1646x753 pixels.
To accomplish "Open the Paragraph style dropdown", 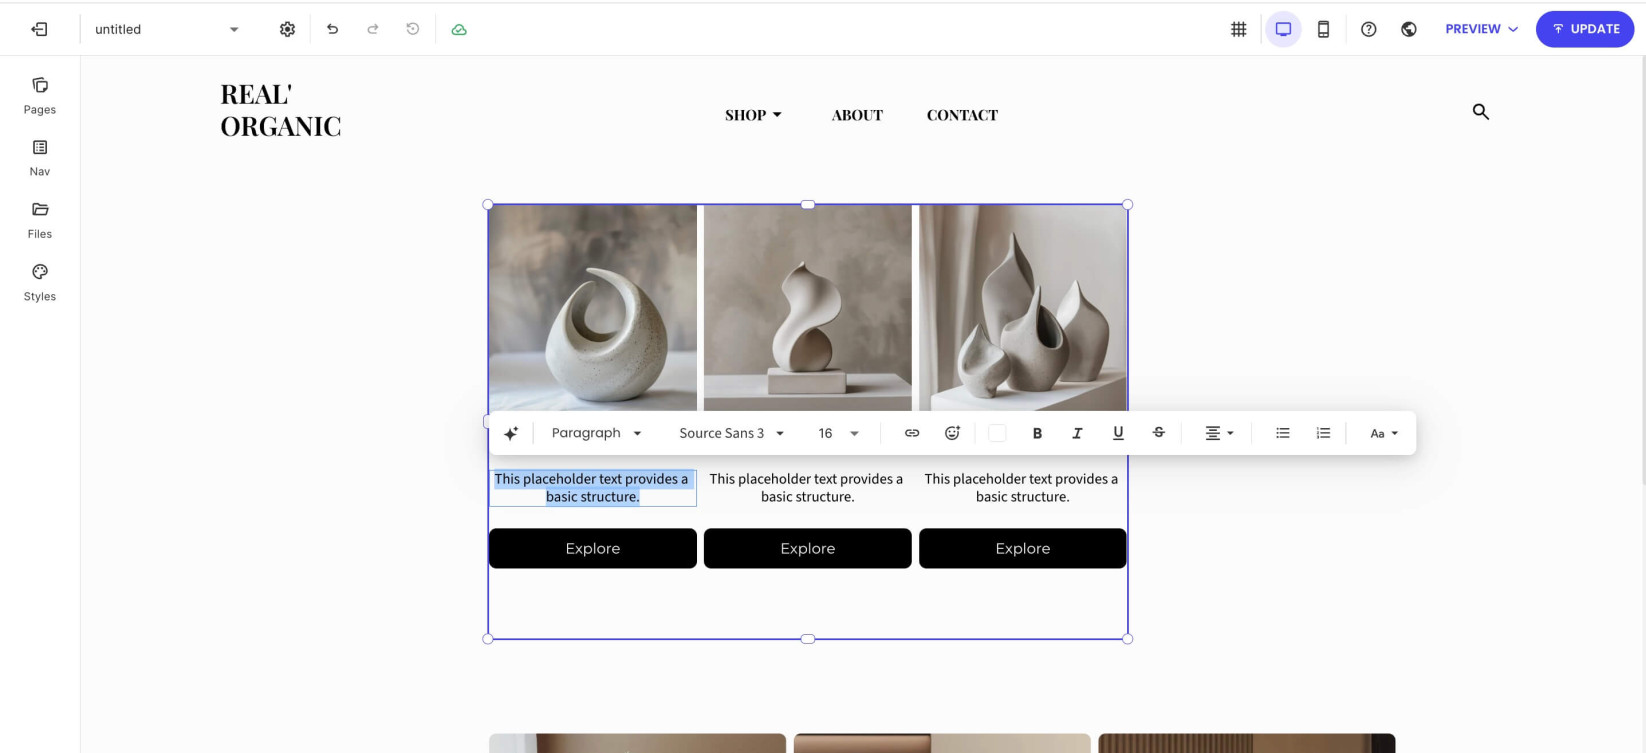I will click(x=596, y=433).
